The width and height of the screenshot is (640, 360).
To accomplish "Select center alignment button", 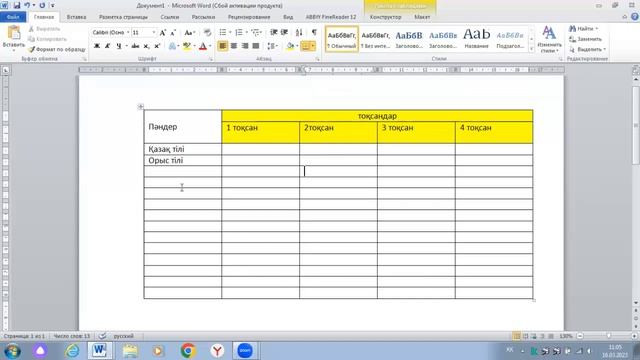I will (233, 46).
